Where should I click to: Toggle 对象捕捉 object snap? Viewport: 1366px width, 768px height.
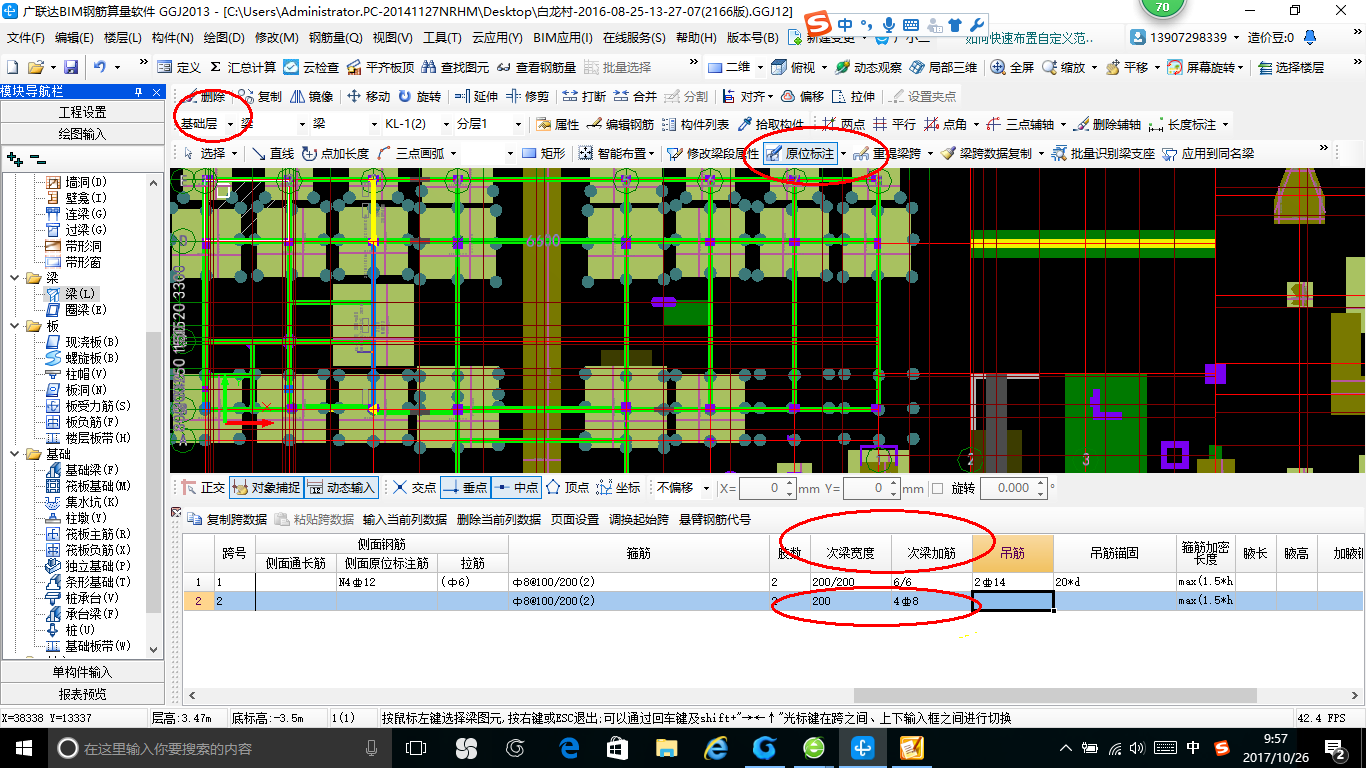click(266, 487)
